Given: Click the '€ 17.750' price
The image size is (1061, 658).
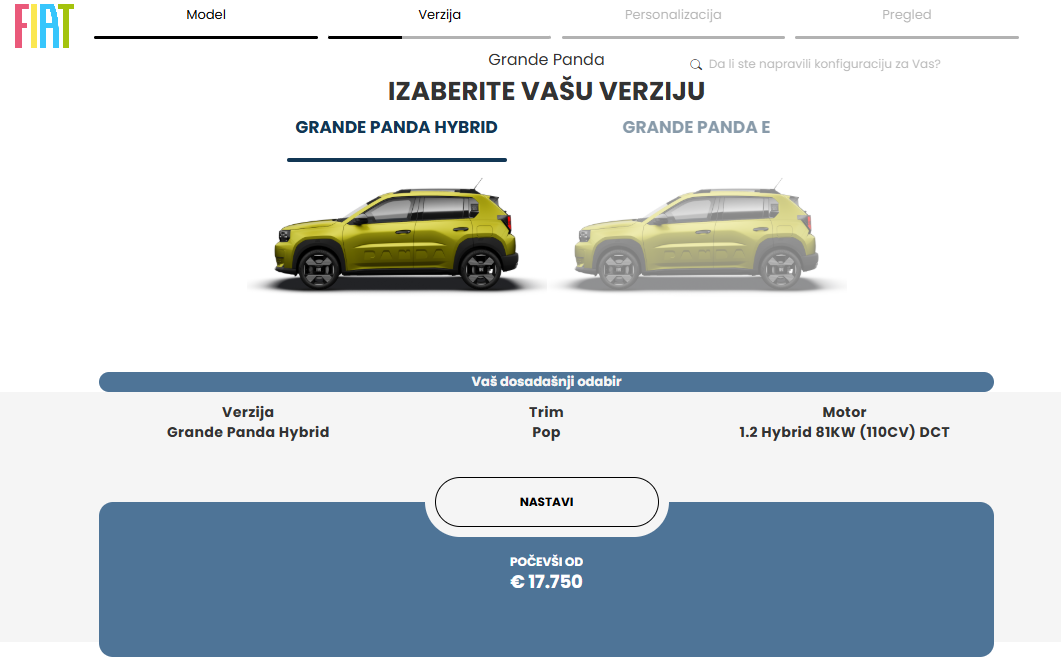Looking at the screenshot, I should (x=546, y=582).
